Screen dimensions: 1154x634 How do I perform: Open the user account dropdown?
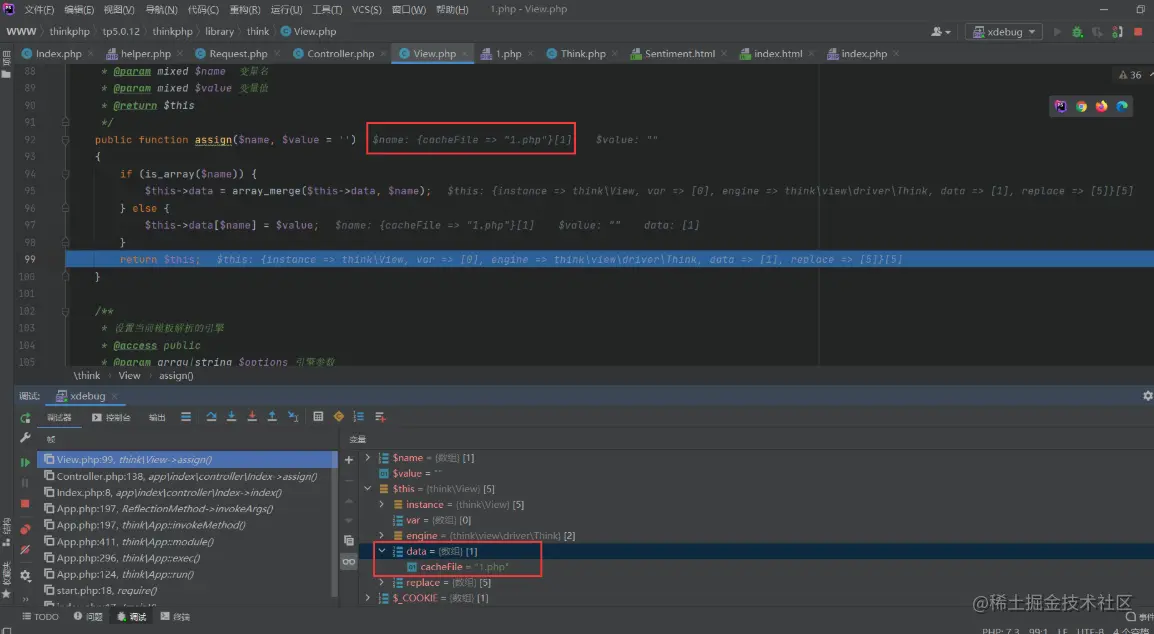tap(941, 32)
